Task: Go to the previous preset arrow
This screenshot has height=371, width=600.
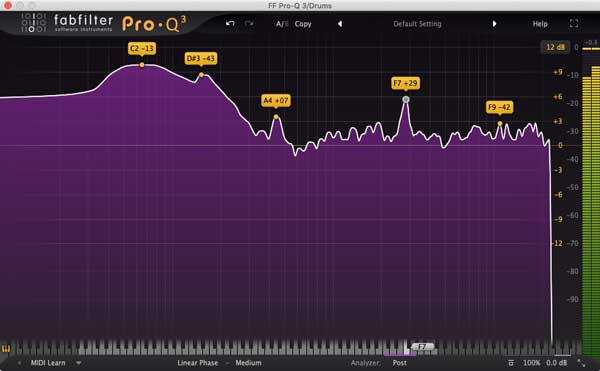Action: (340, 24)
